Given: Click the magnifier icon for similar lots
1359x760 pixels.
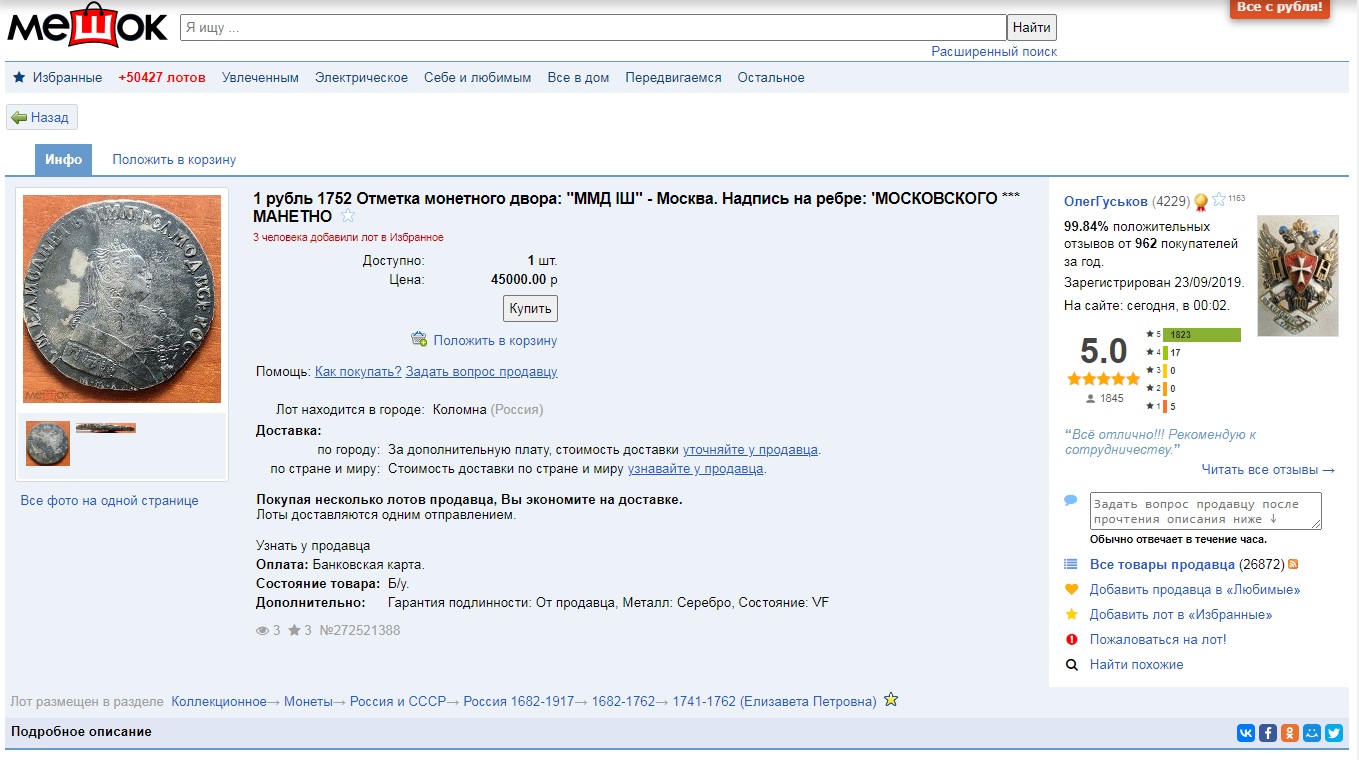Looking at the screenshot, I should (1071, 665).
